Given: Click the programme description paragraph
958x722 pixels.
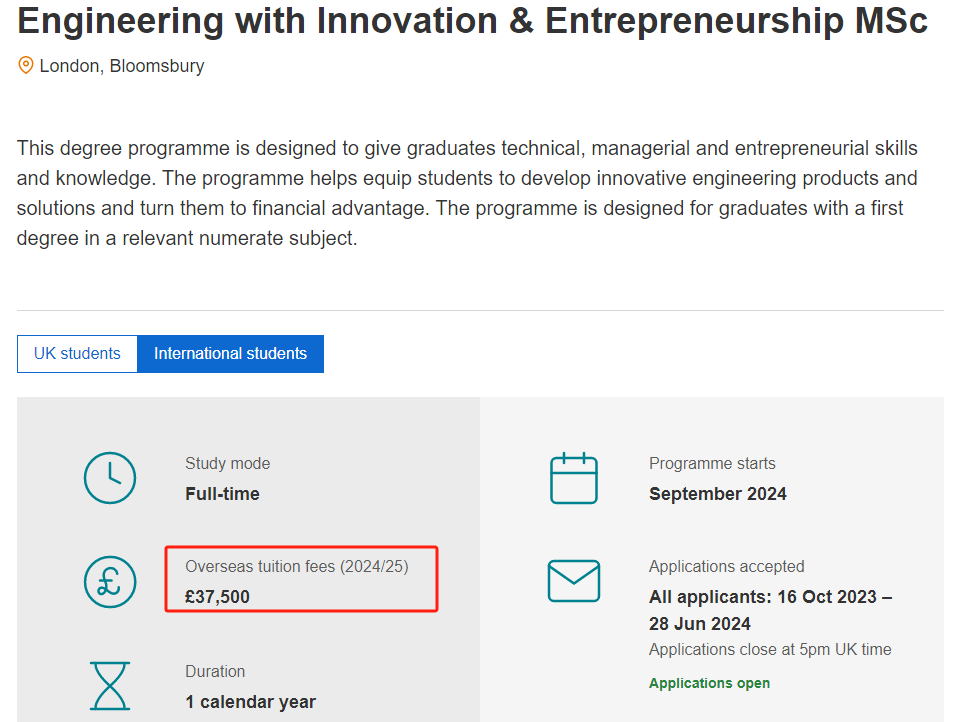Looking at the screenshot, I should (467, 193).
